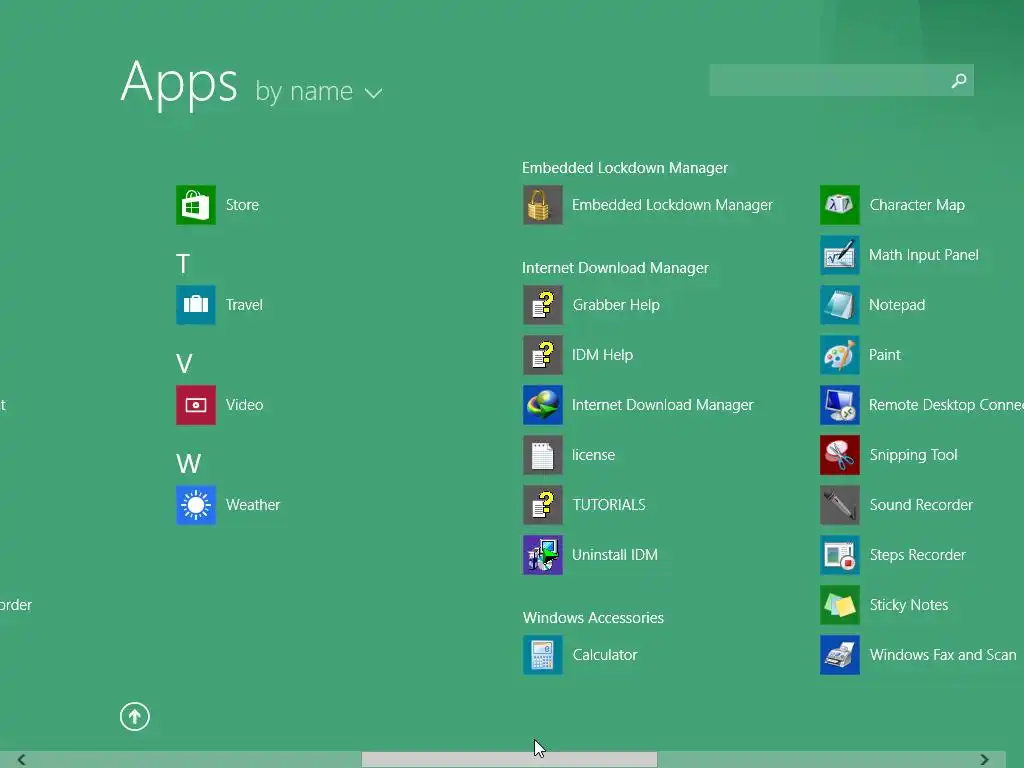Launch the Calculator icon
Screen dimensions: 1024x768
coord(543,655)
